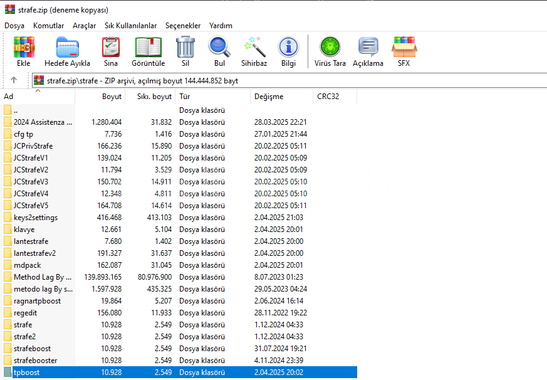Open the Komutlar menu
This screenshot has width=547, height=380.
coord(48,25)
